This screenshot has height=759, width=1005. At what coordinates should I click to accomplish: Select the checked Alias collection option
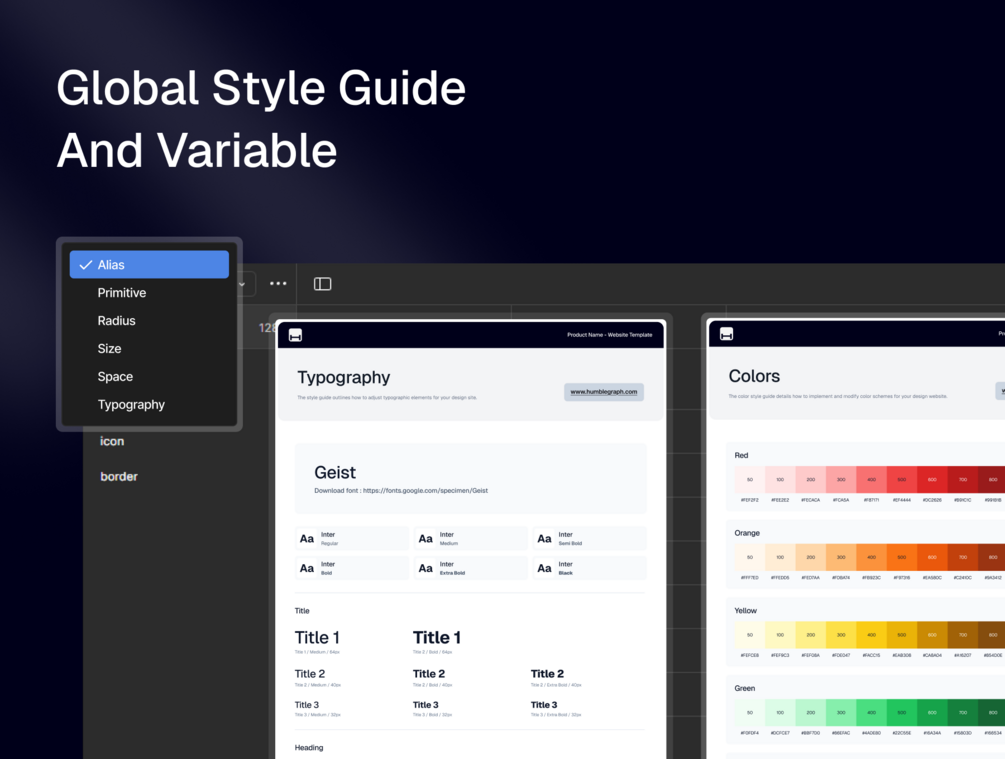[x=149, y=265]
